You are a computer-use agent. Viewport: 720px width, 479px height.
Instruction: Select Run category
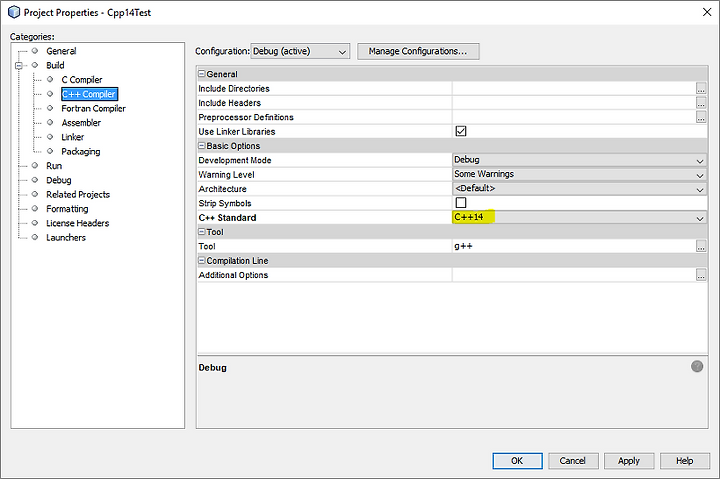pos(54,166)
